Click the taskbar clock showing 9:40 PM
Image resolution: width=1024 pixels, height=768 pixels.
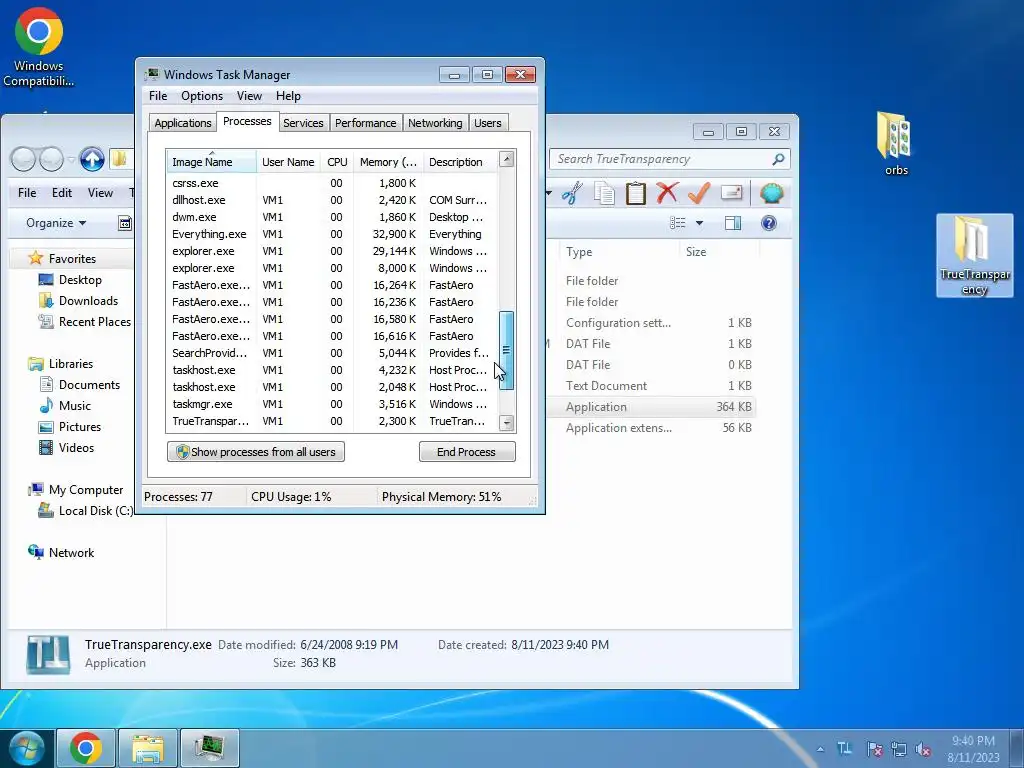[x=973, y=748]
